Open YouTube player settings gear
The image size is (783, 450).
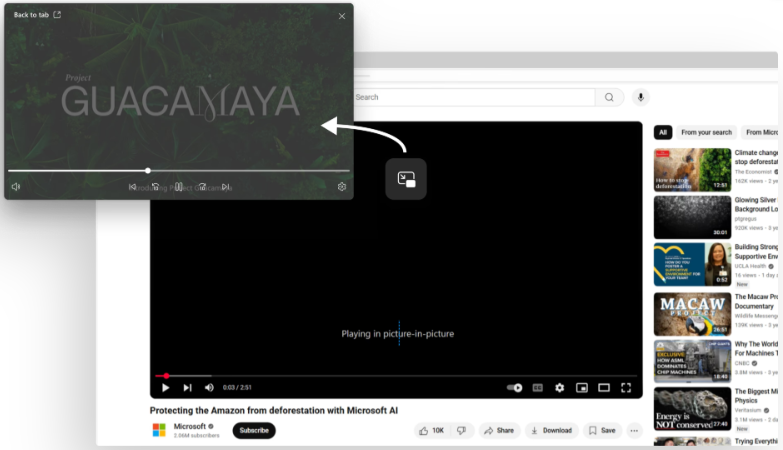pyautogui.click(x=559, y=388)
